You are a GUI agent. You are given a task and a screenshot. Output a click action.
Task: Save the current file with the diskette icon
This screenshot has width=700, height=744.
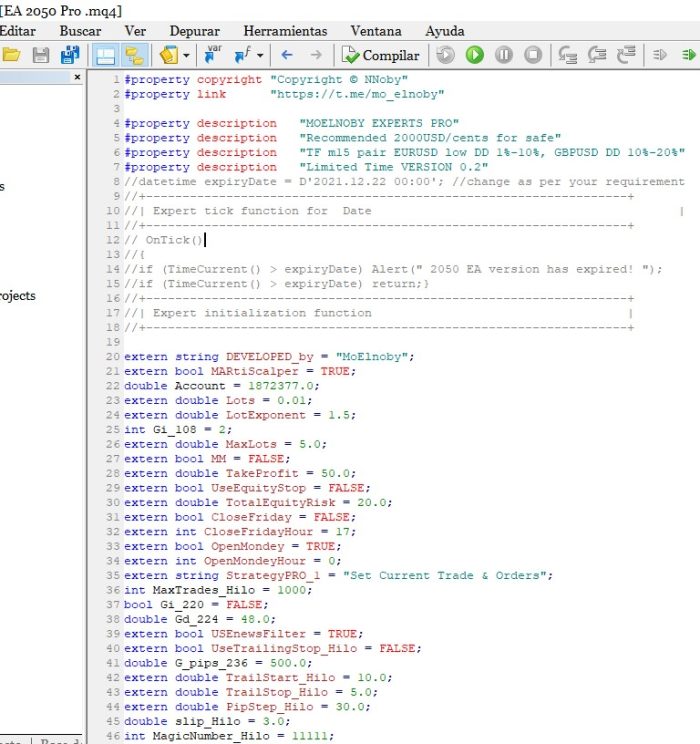pos(40,55)
